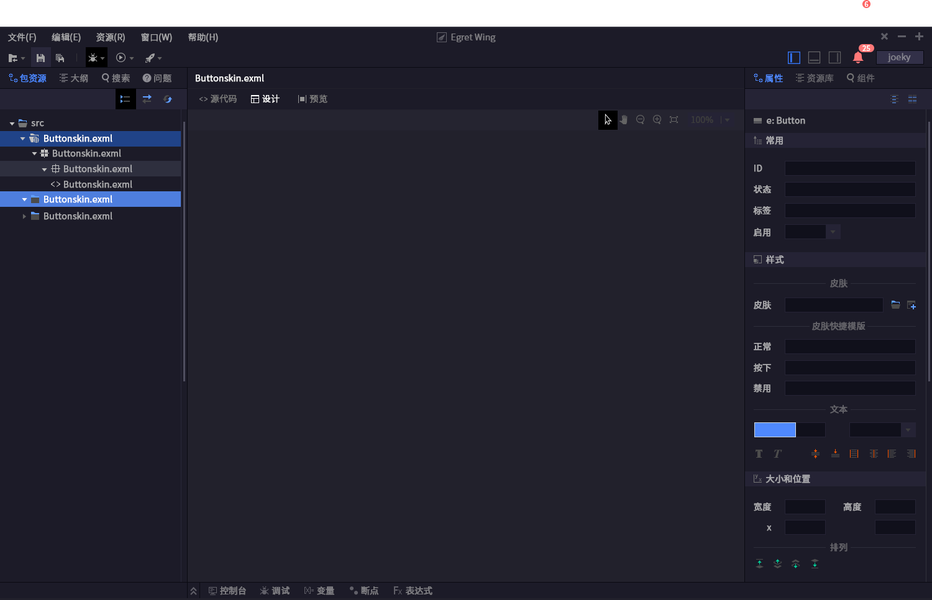Click the properties grid layout icon
The image size is (932, 600).
pos(912,99)
